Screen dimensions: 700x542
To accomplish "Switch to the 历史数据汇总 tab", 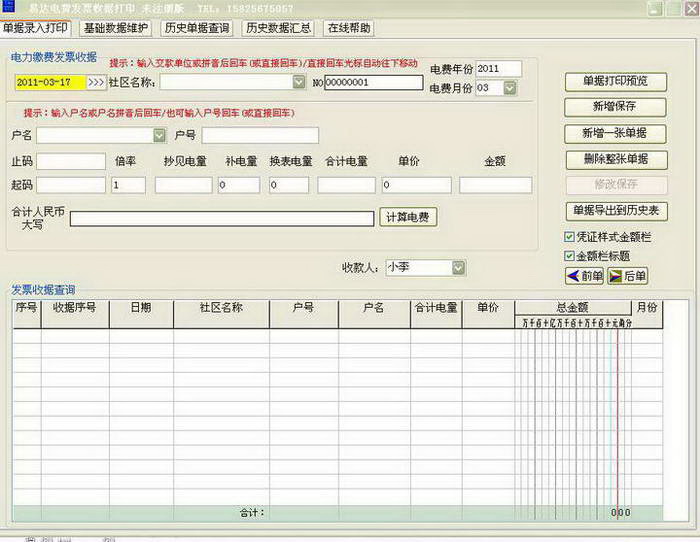I will pos(277,27).
